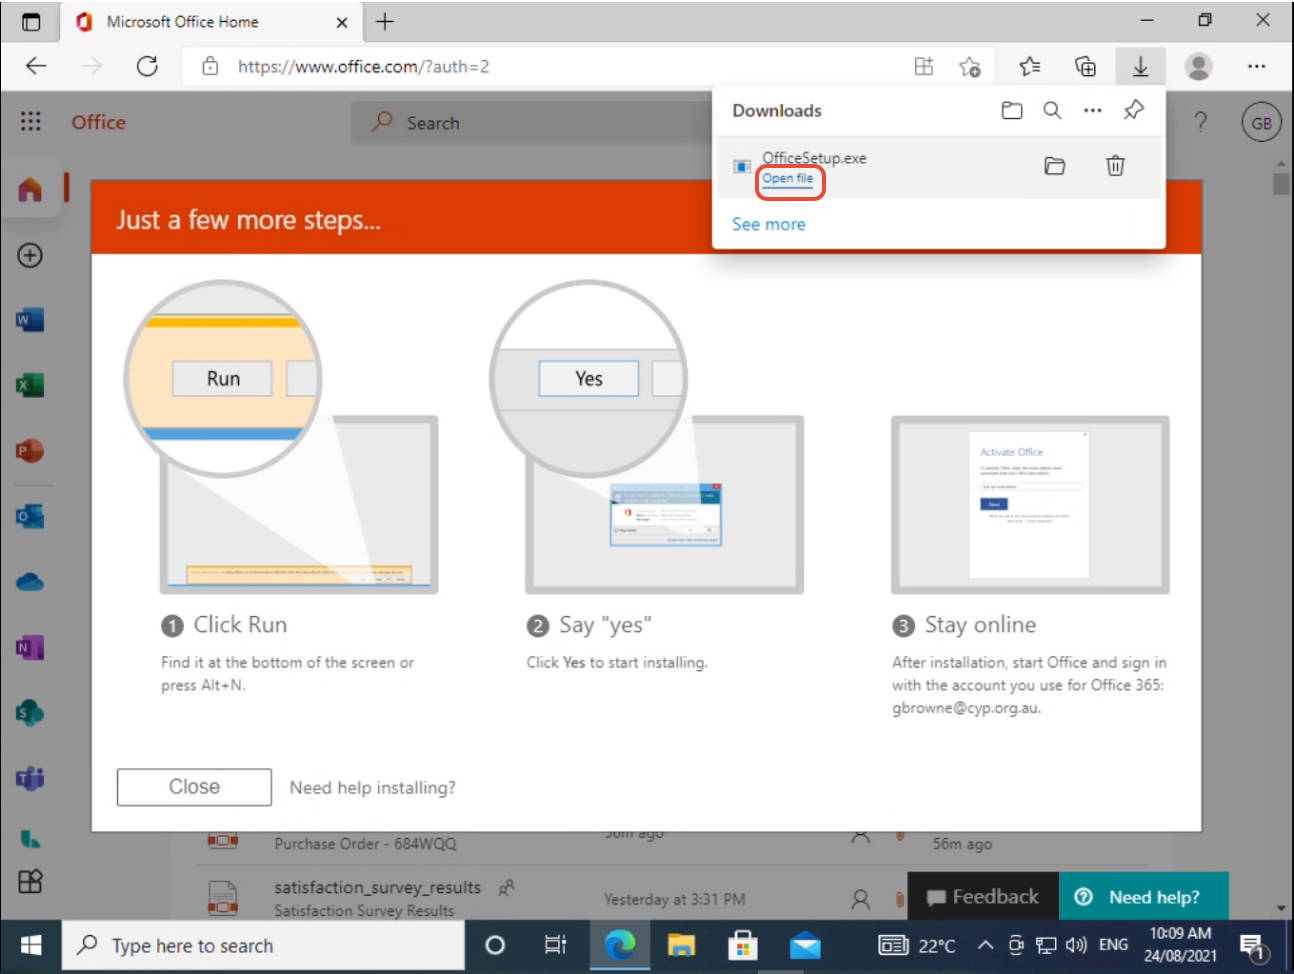1294x974 pixels.
Task: Open GB account manager avatar
Action: 1261,123
